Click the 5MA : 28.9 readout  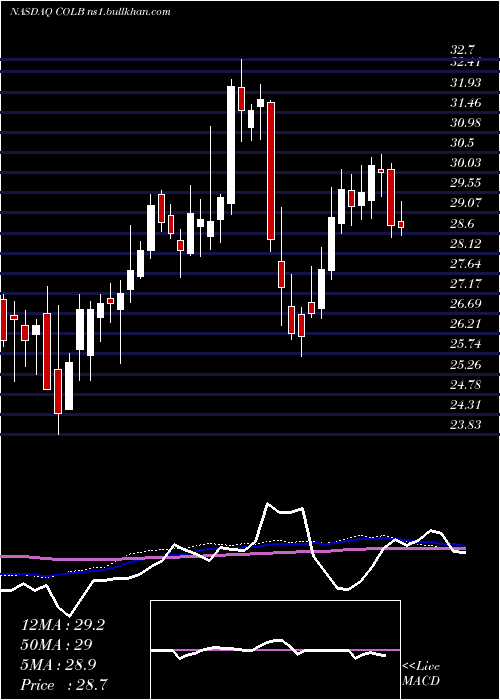point(60,665)
